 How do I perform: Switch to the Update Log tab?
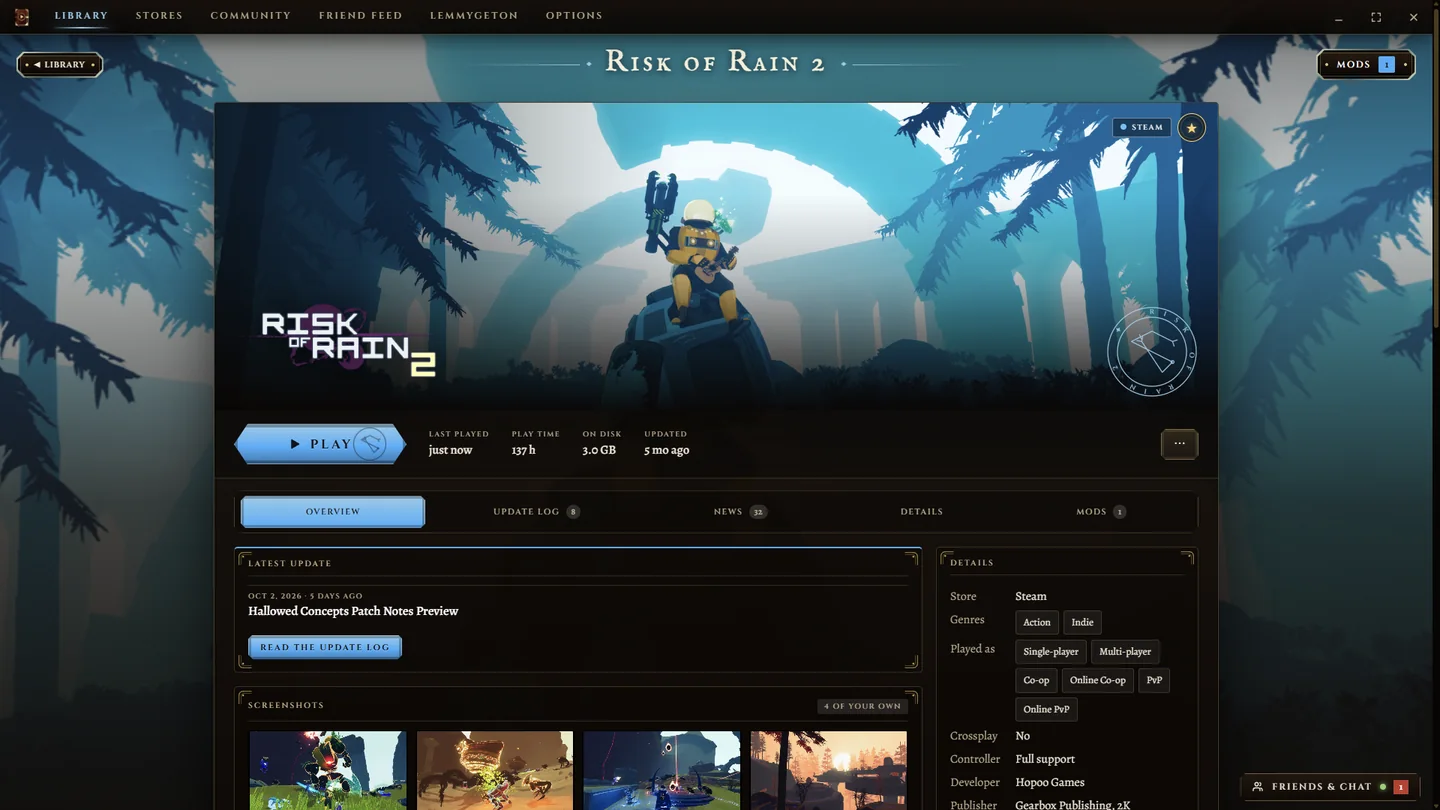click(x=536, y=512)
